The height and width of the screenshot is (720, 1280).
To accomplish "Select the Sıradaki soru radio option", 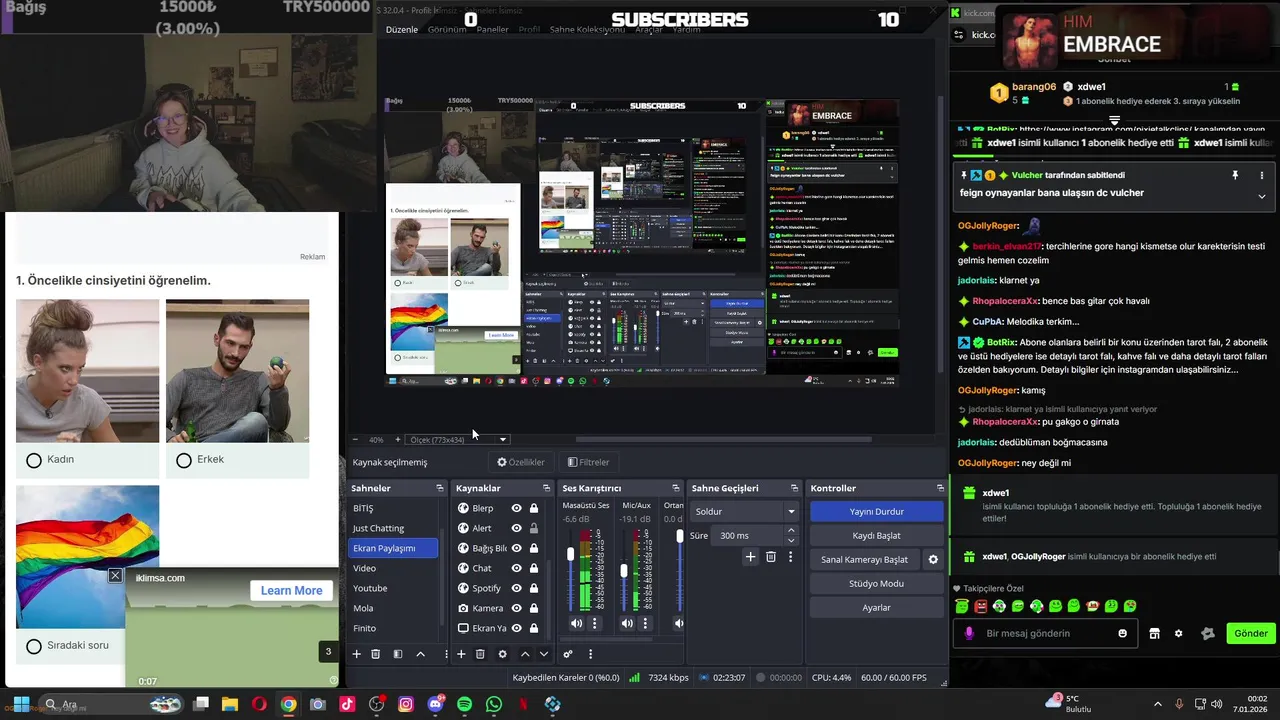I will tap(34, 646).
